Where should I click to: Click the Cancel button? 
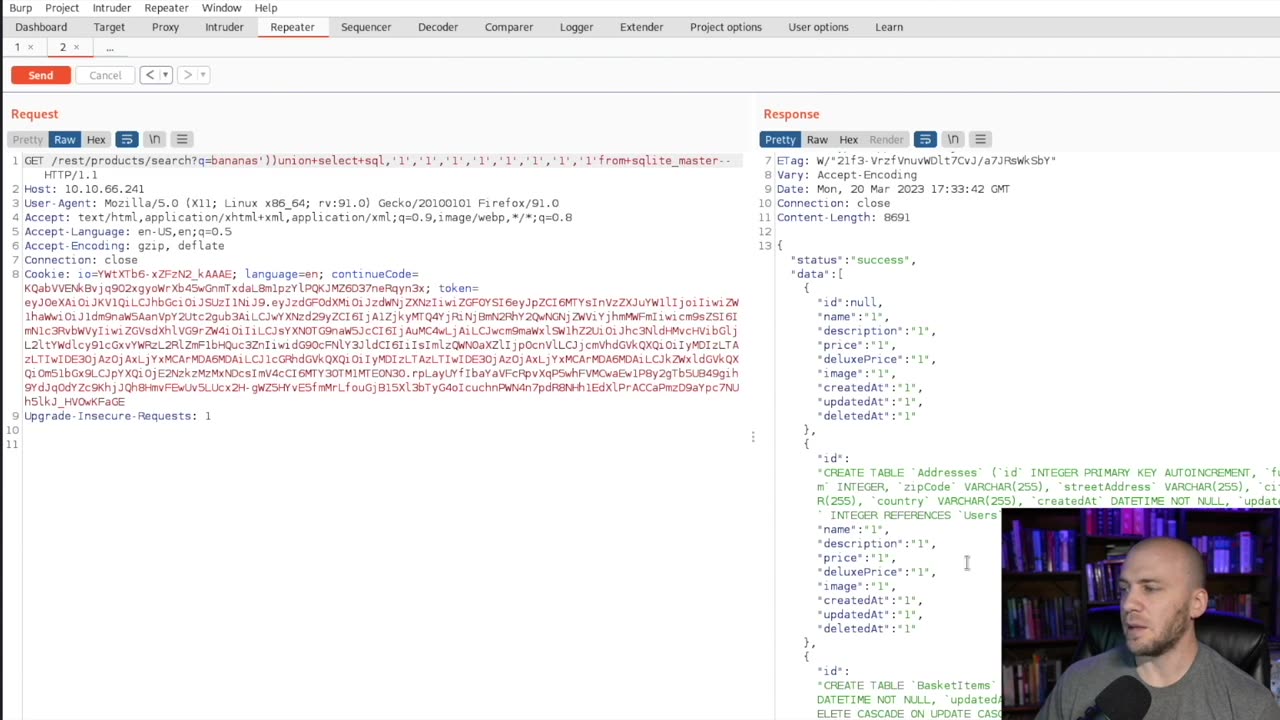tap(105, 75)
